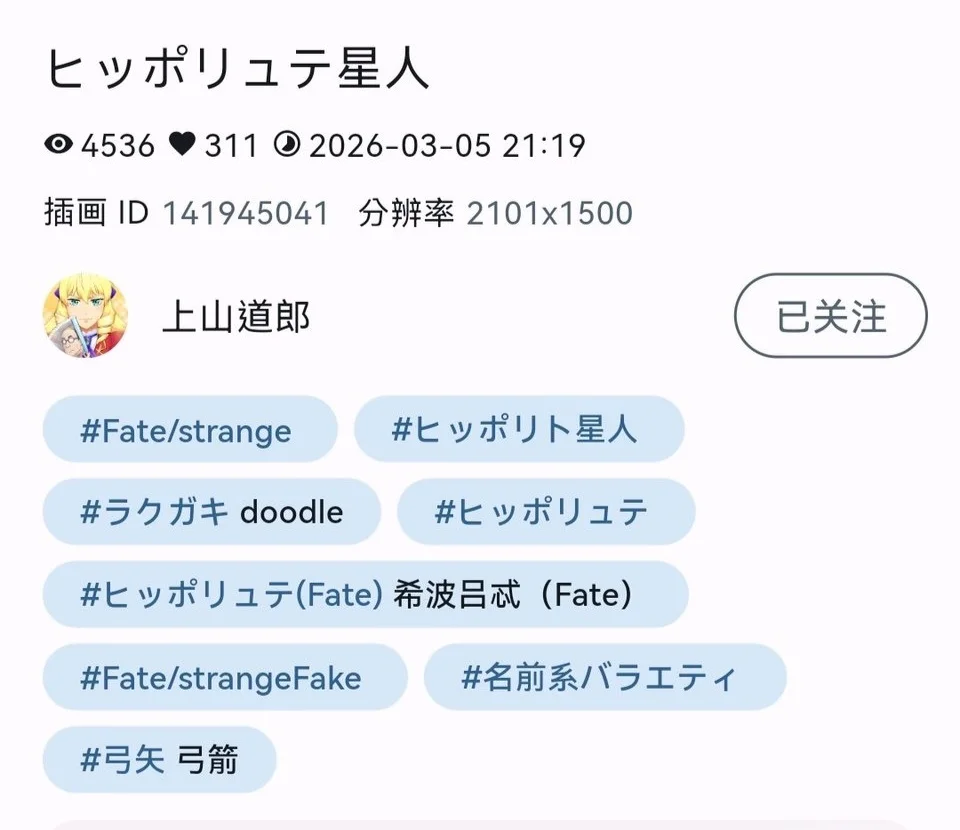Open the #名前系バラエティ tag
This screenshot has width=960, height=830.
pos(604,678)
